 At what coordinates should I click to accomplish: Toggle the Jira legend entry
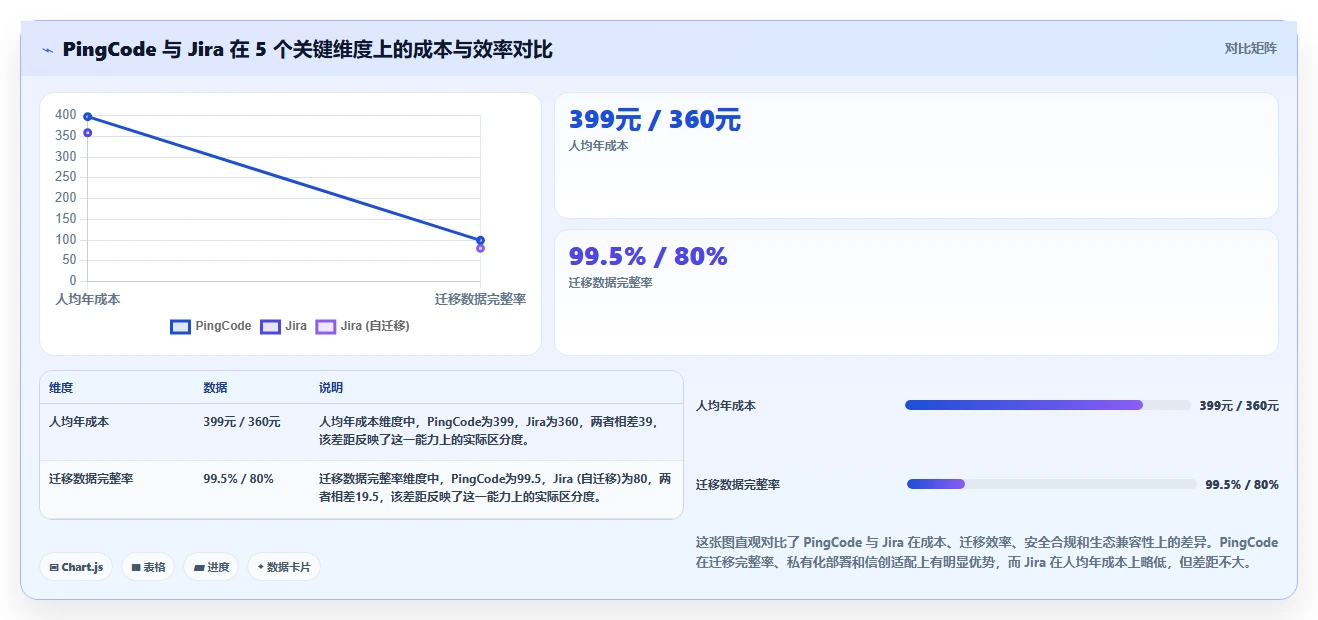283,326
